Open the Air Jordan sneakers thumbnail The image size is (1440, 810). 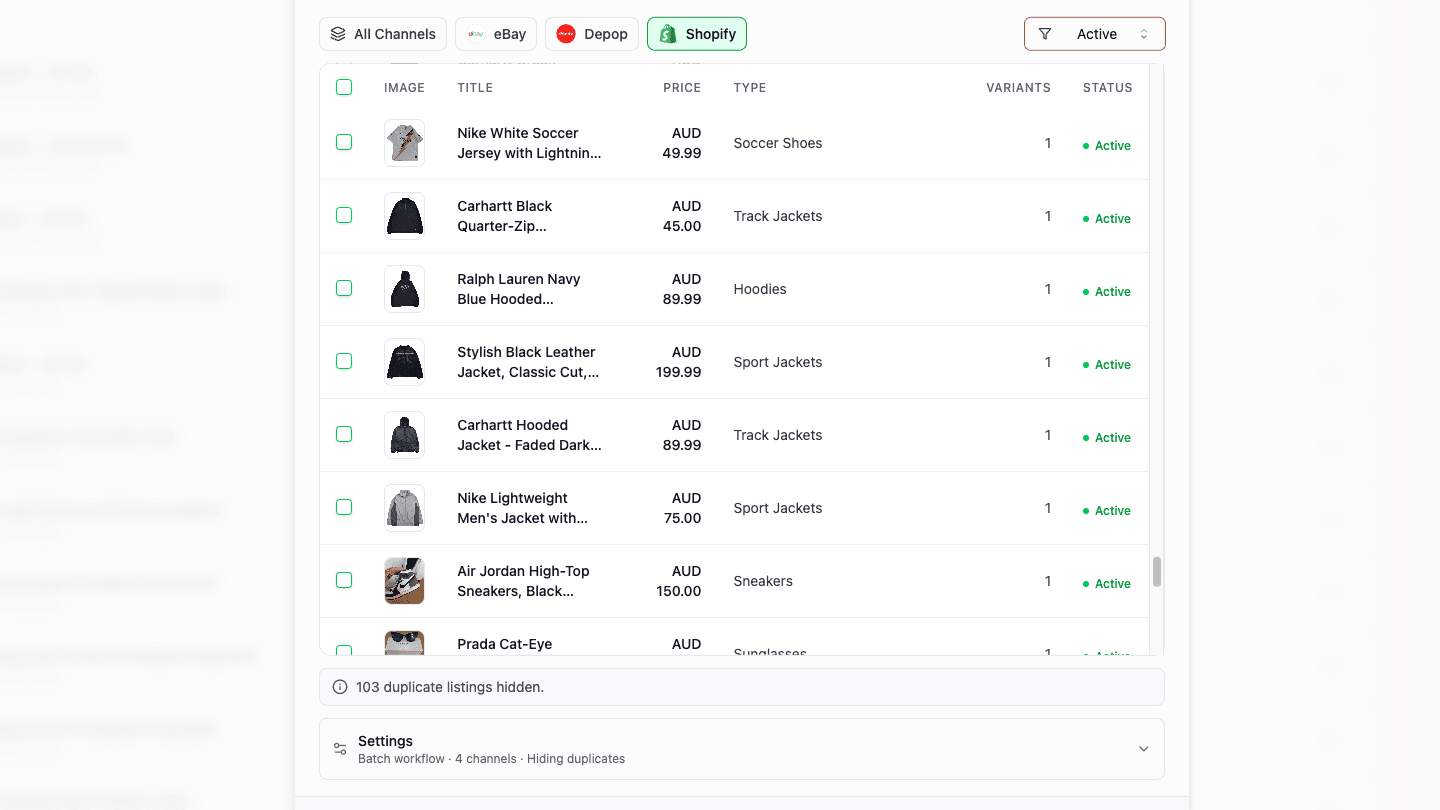[x=404, y=581]
